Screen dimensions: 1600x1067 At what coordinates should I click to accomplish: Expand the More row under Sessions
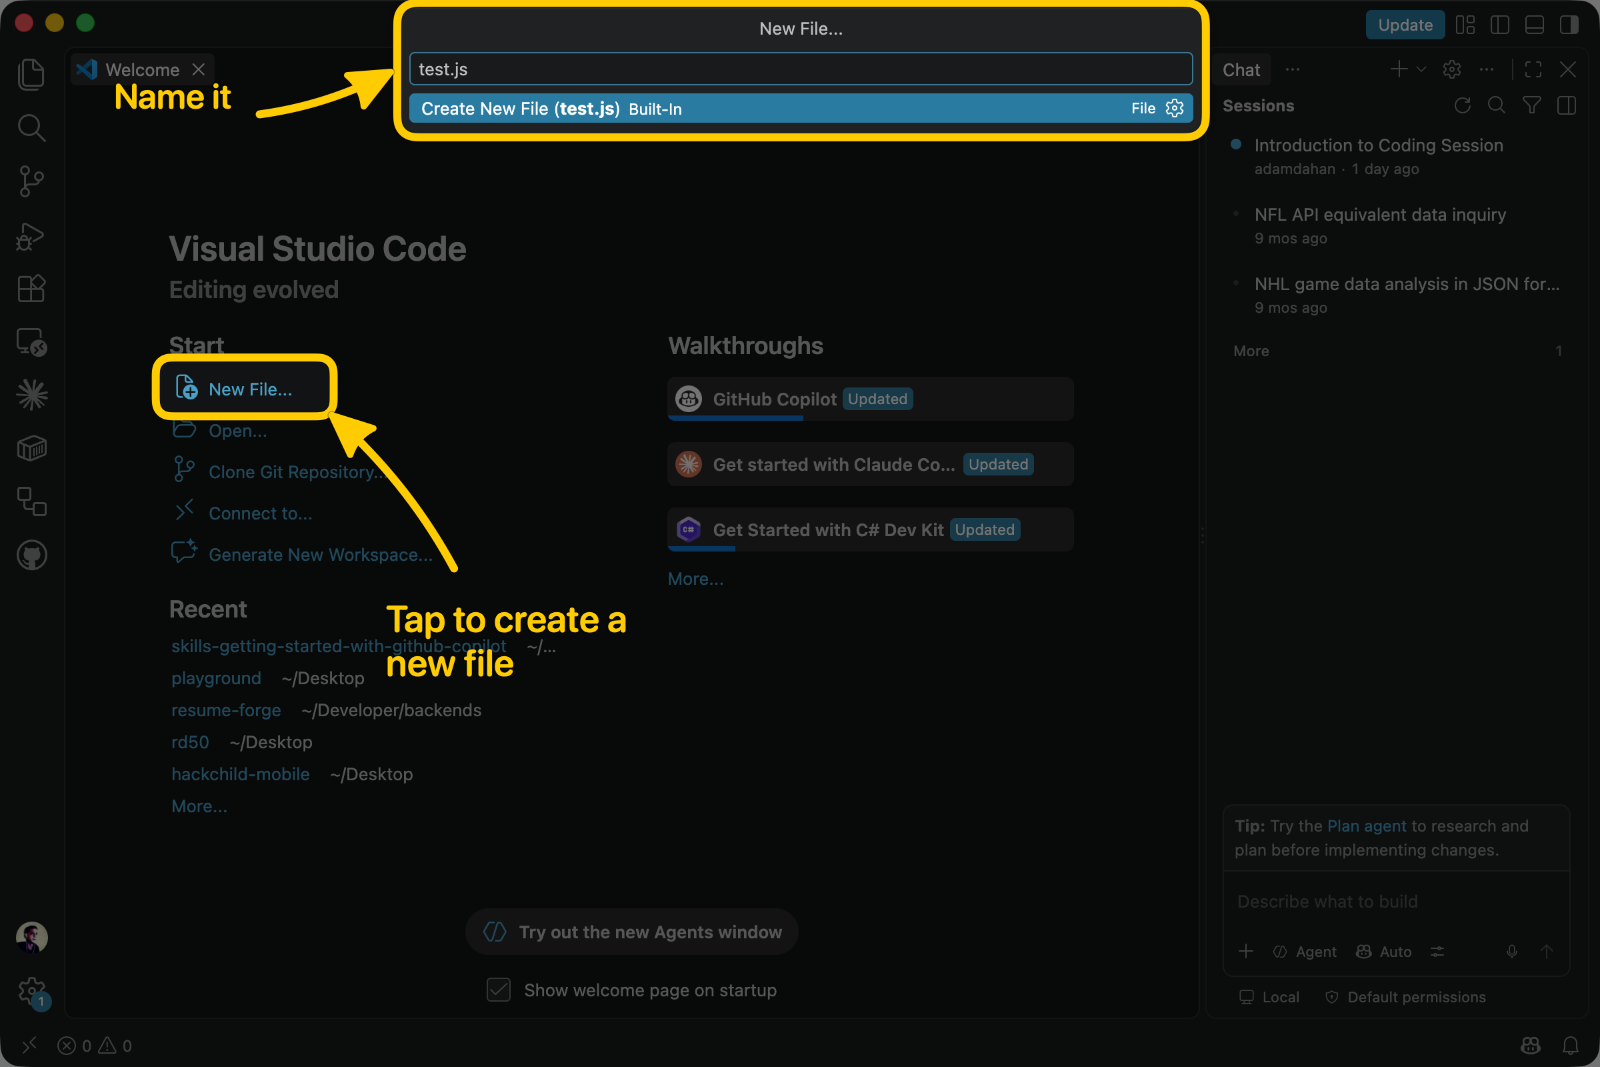1397,351
